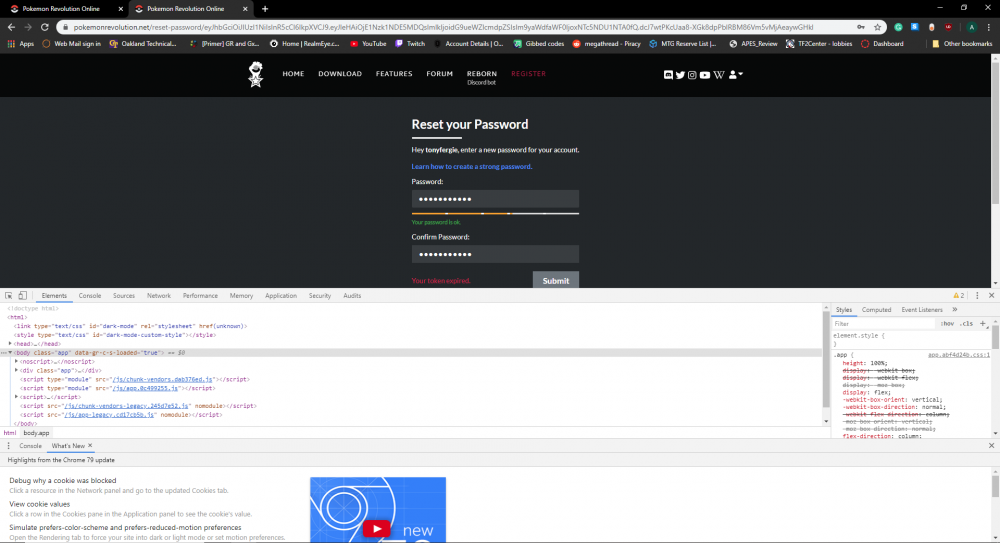Expand the head node in Elements tree

click(12, 343)
